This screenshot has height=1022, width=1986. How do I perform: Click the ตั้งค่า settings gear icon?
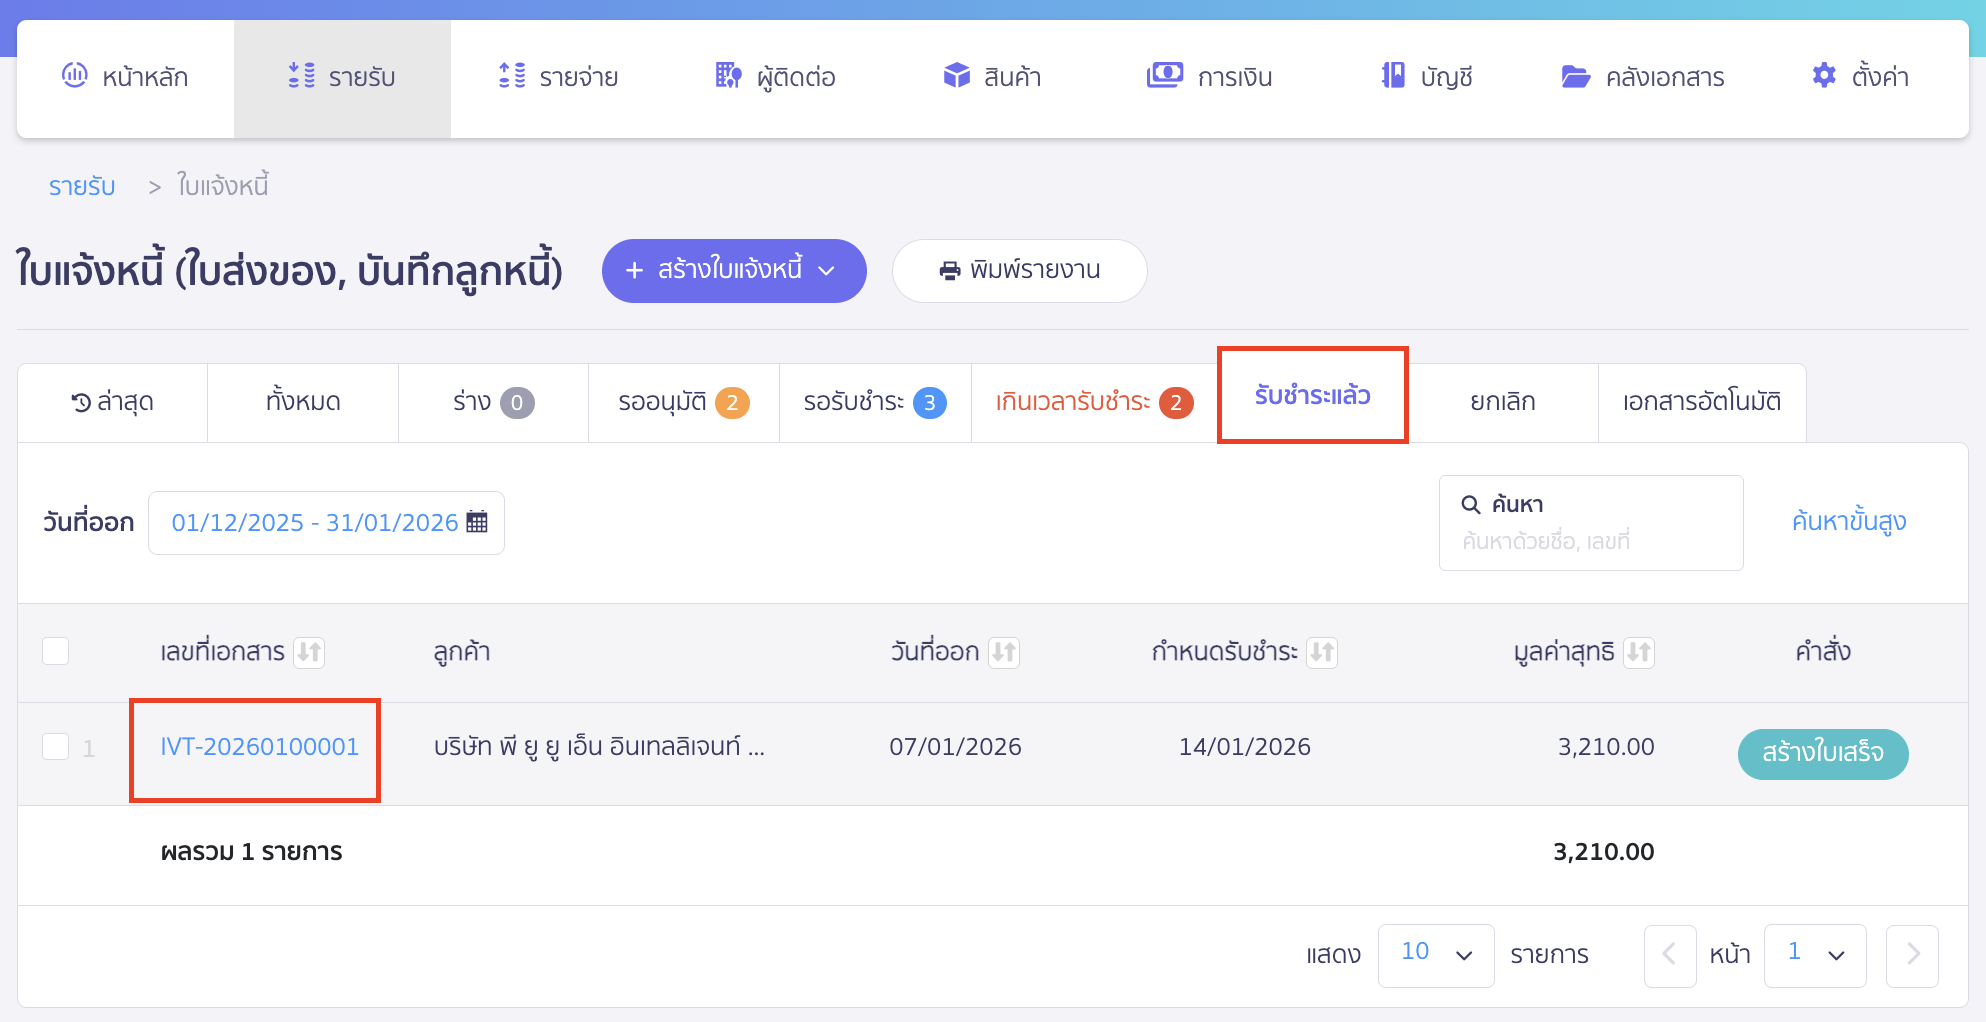pyautogui.click(x=1823, y=75)
